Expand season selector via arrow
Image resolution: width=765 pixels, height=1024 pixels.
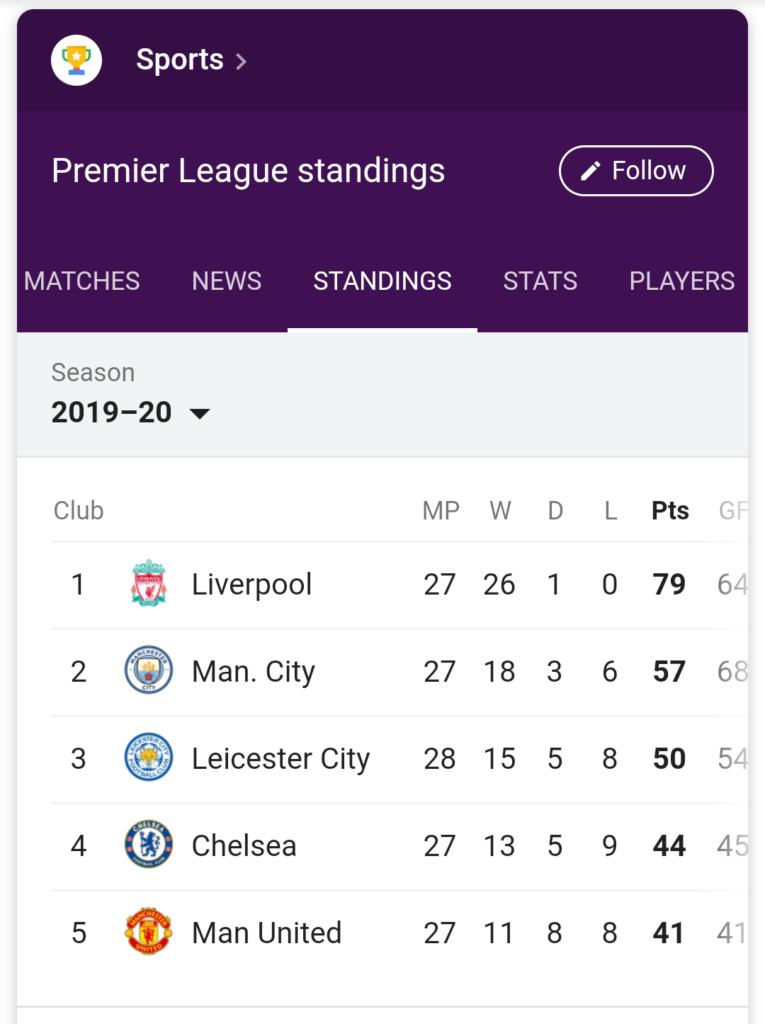[x=199, y=413]
